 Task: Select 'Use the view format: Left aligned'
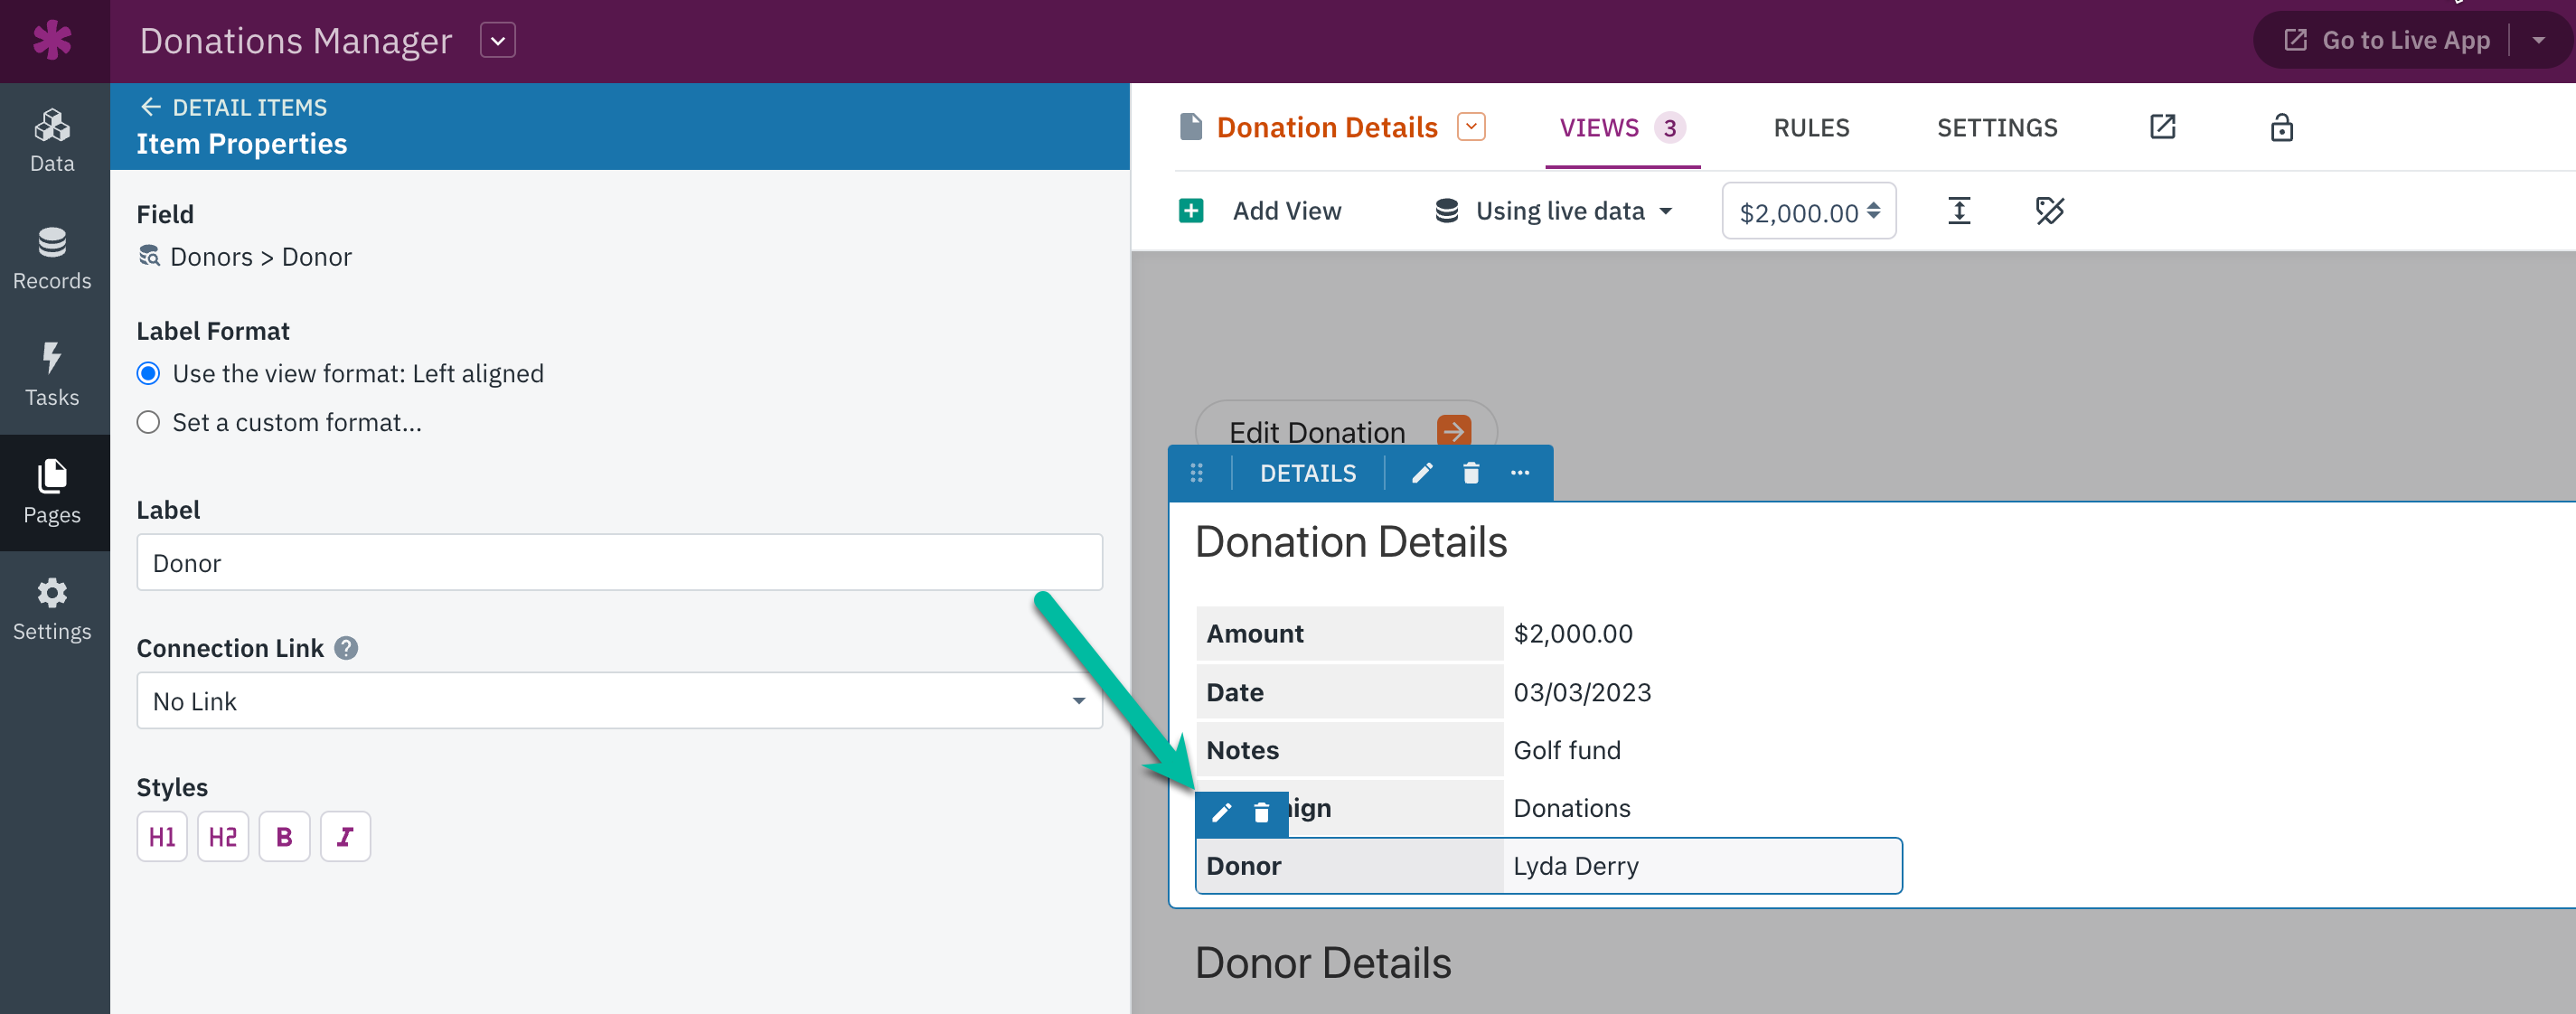tap(340, 374)
